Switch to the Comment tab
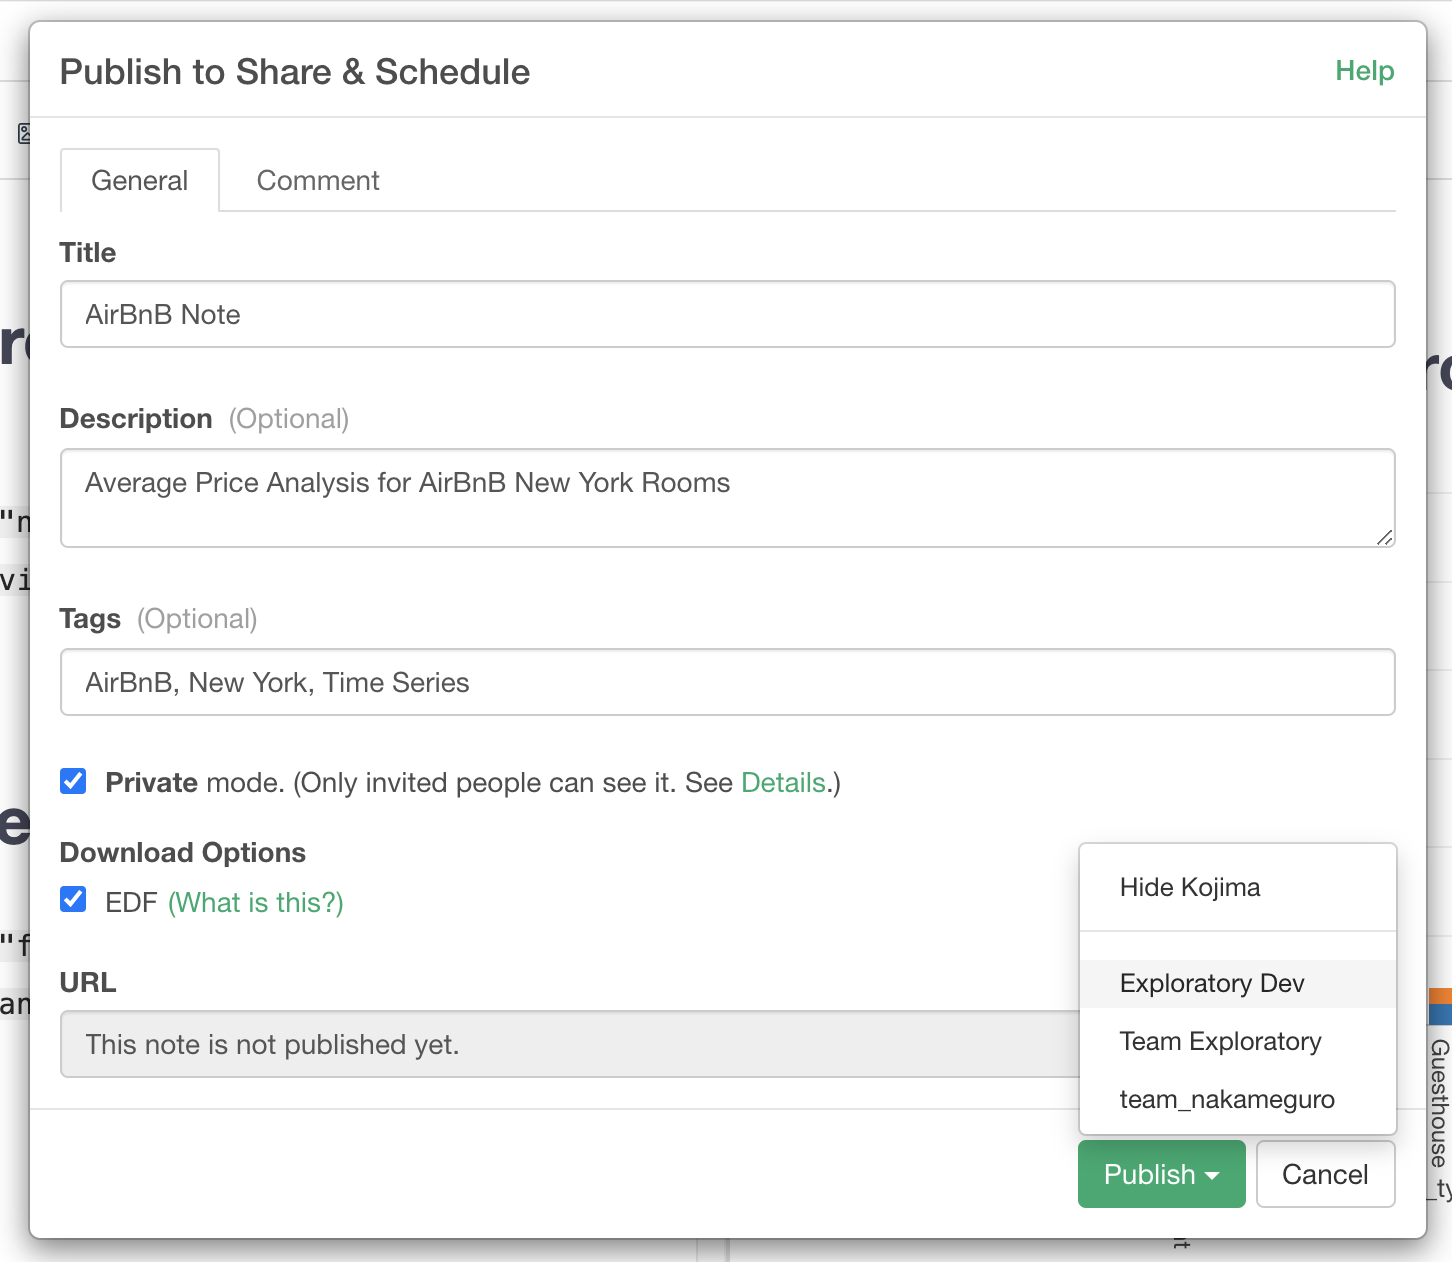The width and height of the screenshot is (1452, 1262). 318,181
